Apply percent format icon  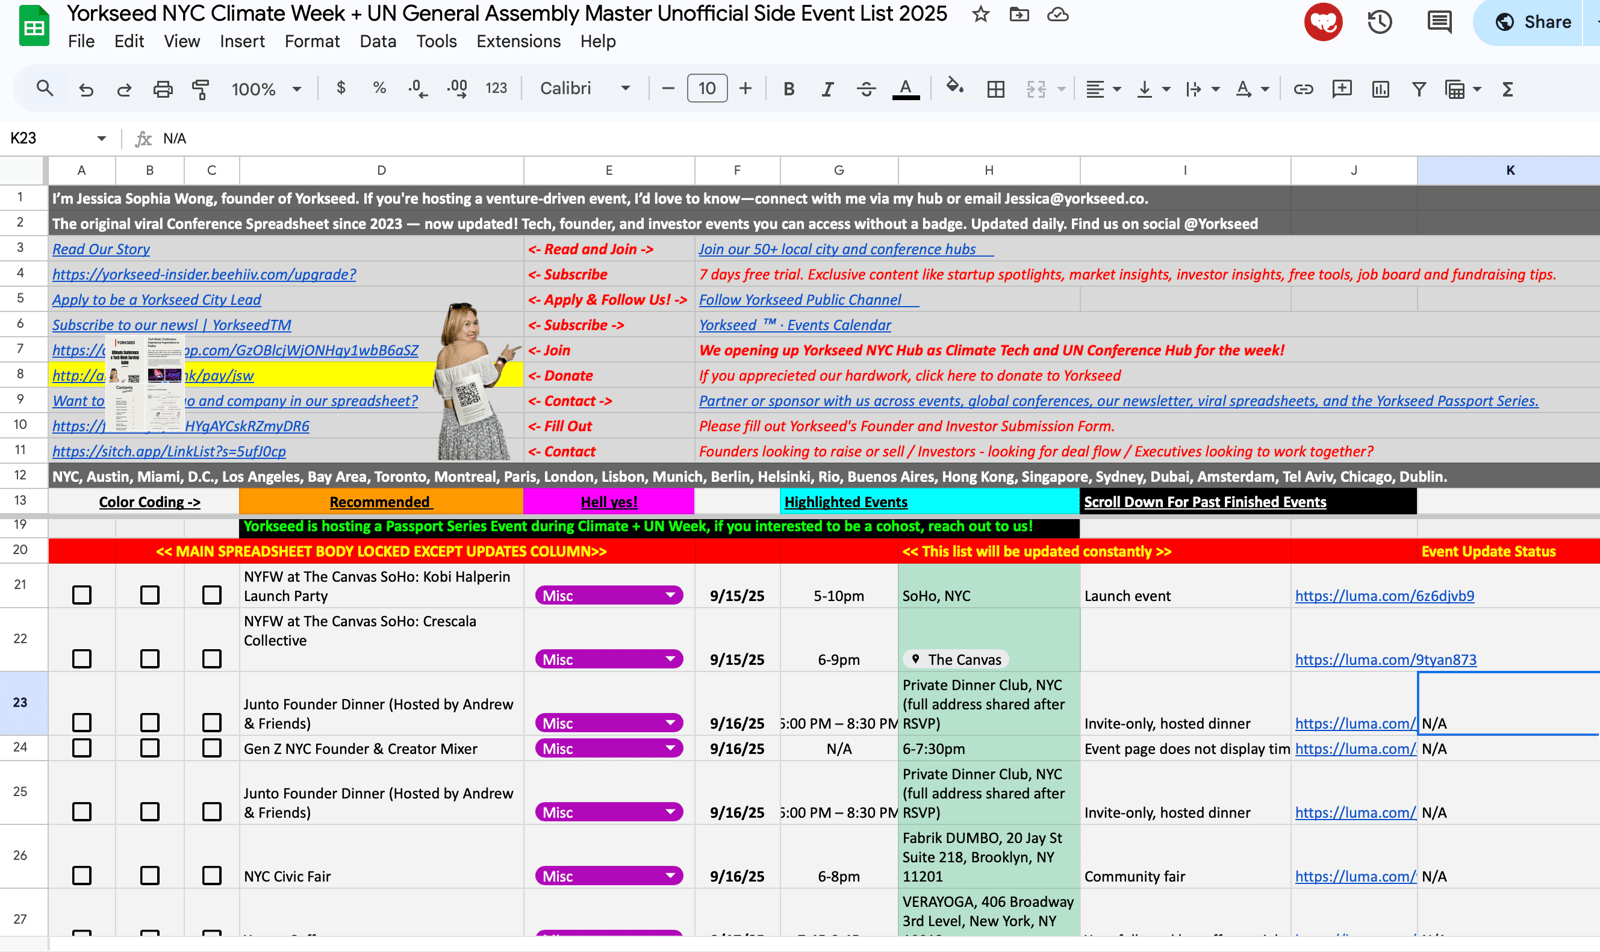coord(379,88)
